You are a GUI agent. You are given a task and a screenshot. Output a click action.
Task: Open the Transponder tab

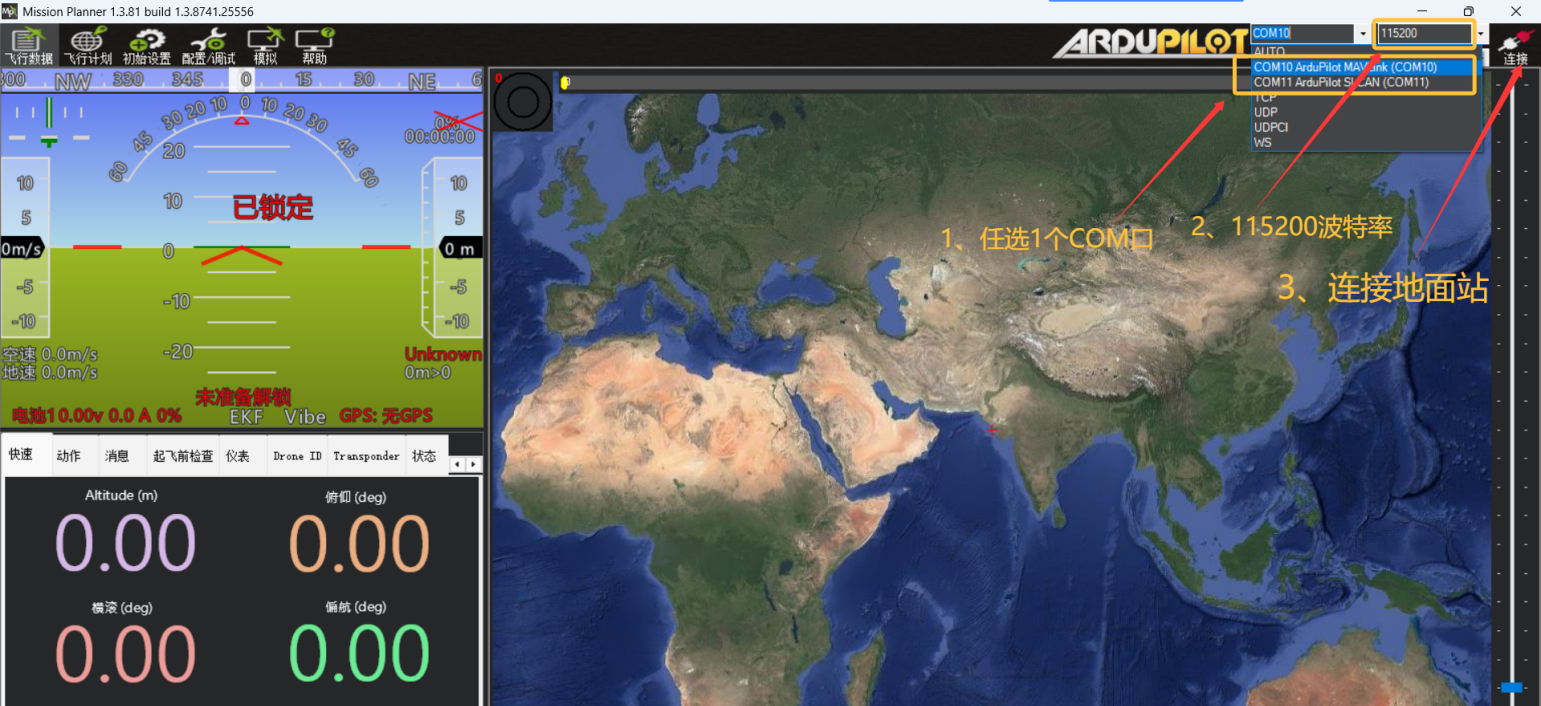[x=366, y=456]
